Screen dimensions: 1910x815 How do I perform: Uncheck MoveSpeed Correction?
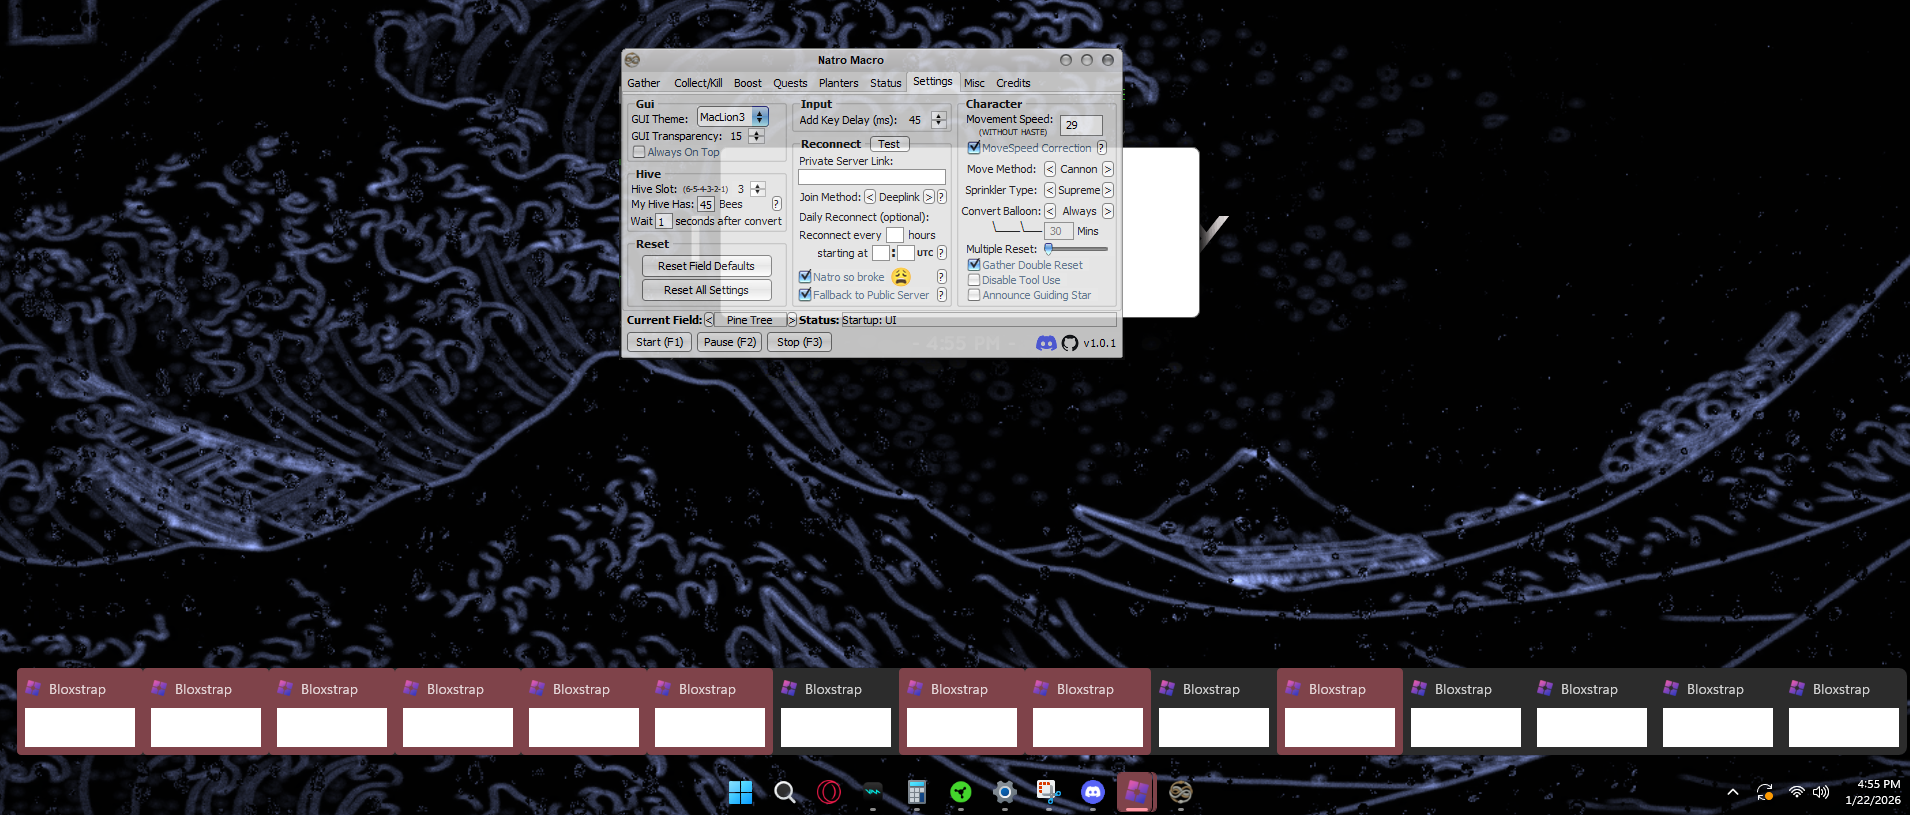974,148
